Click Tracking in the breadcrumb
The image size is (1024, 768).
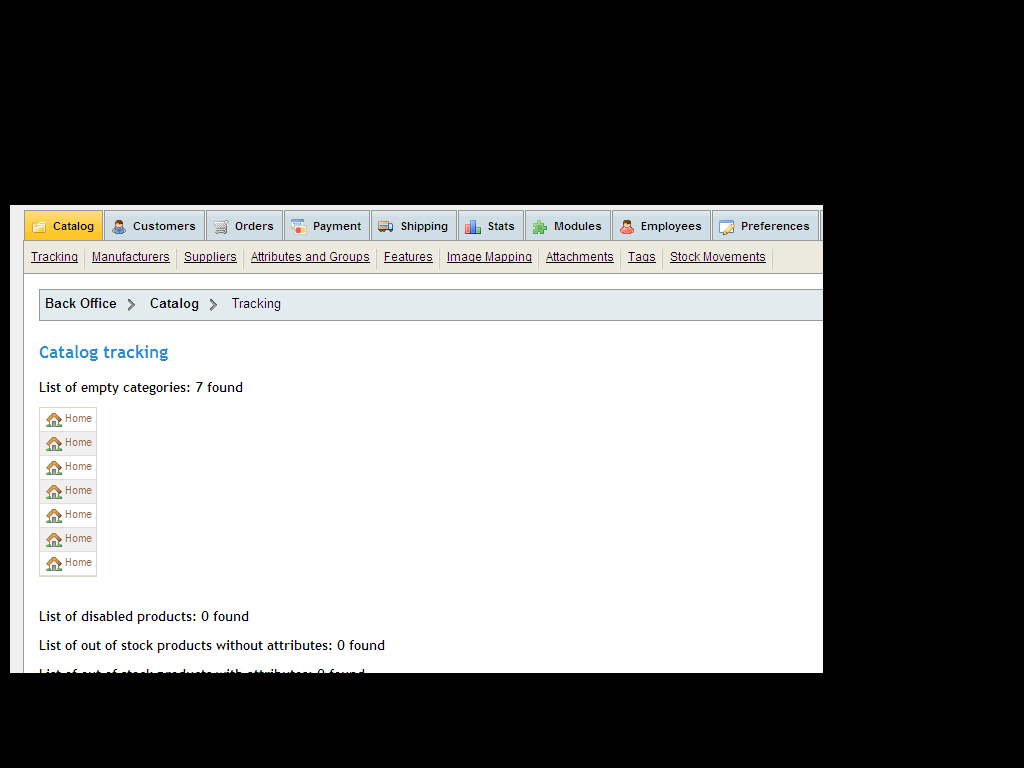click(x=256, y=304)
